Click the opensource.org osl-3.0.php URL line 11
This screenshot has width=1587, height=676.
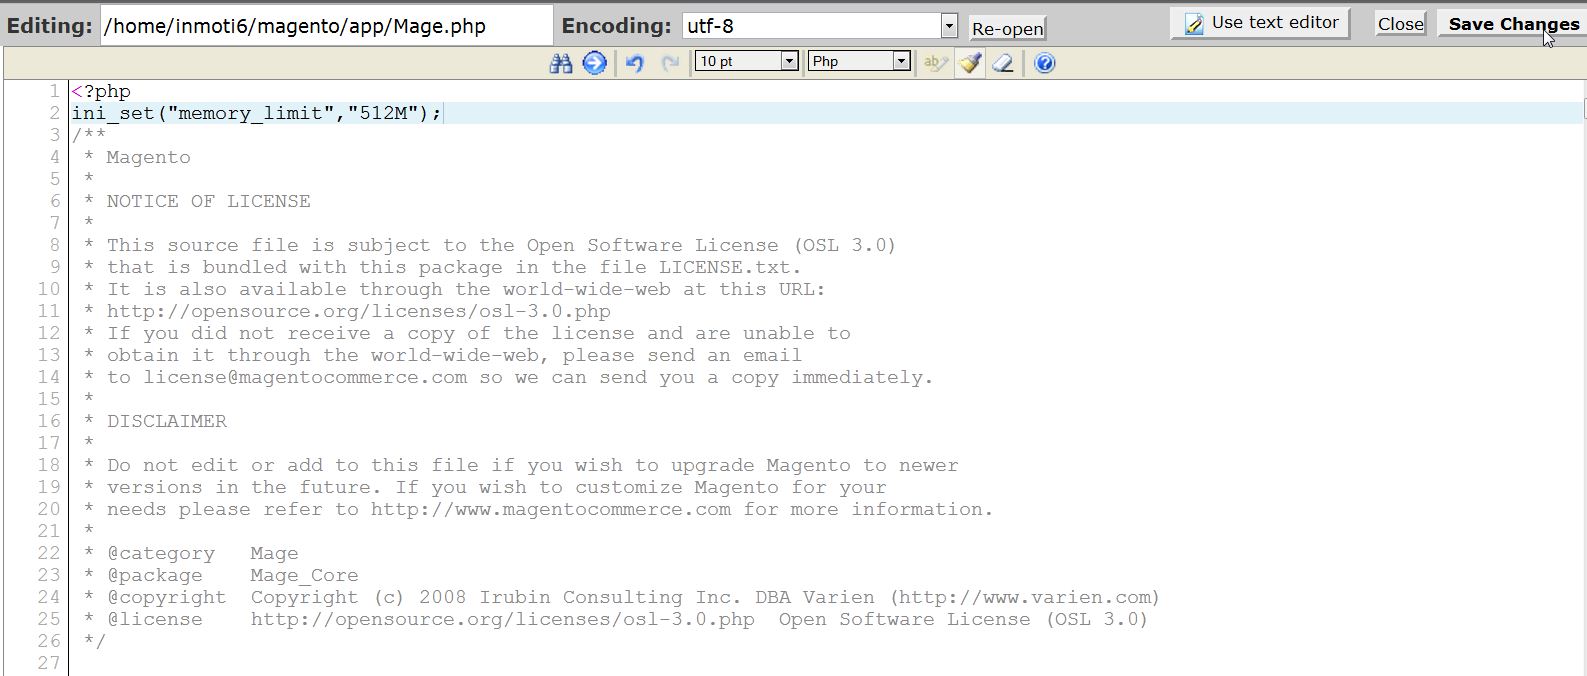click(x=347, y=311)
